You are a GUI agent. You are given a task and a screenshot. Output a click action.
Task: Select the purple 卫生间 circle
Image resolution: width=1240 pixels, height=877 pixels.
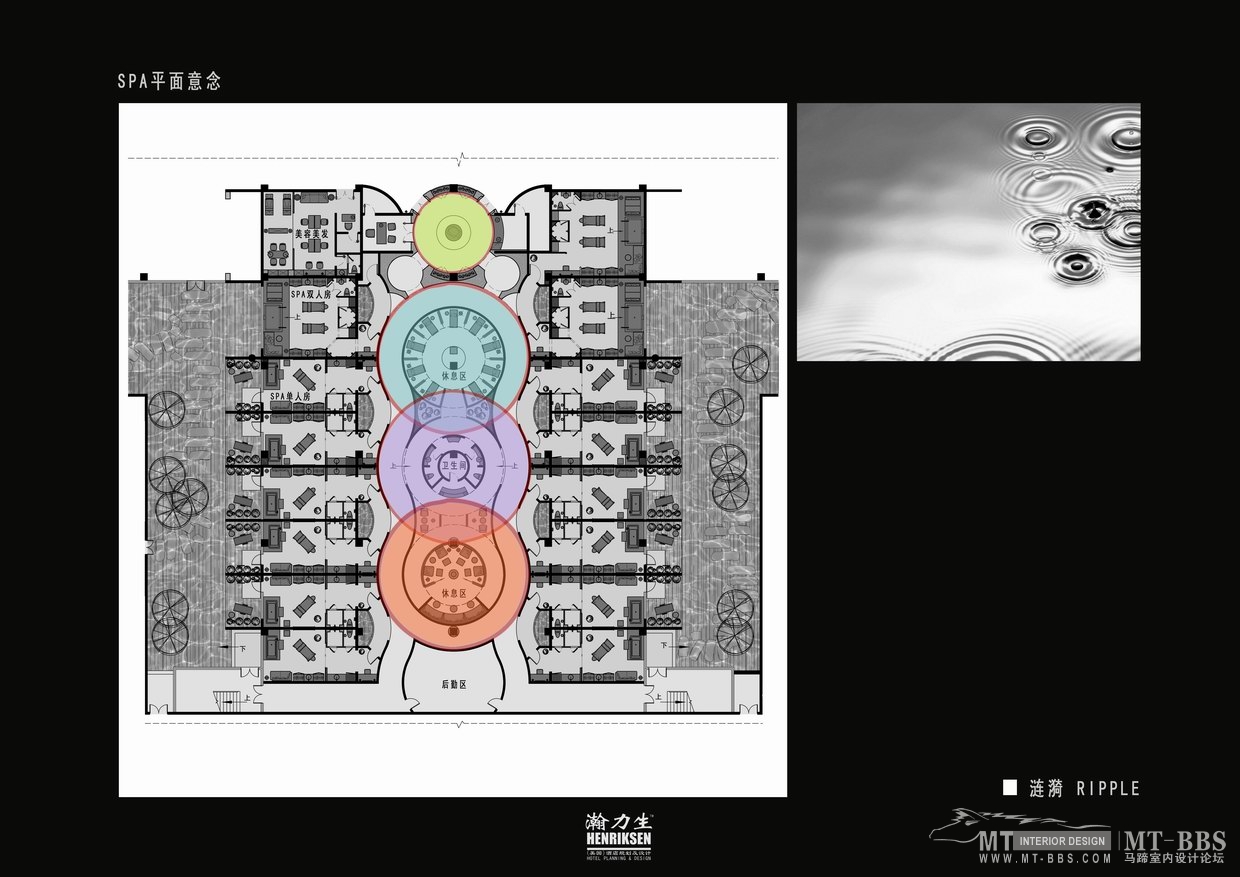(x=453, y=463)
